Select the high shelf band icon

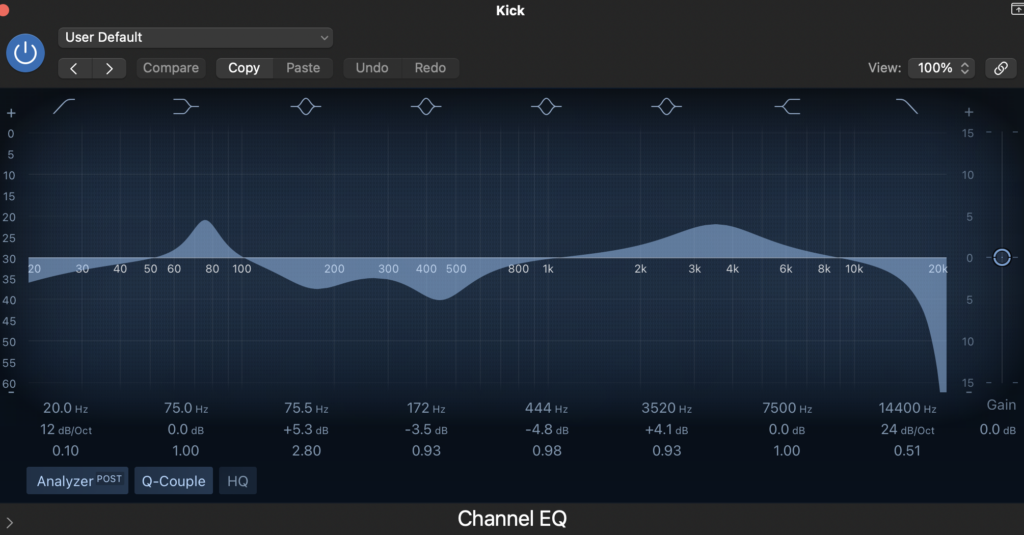787,106
